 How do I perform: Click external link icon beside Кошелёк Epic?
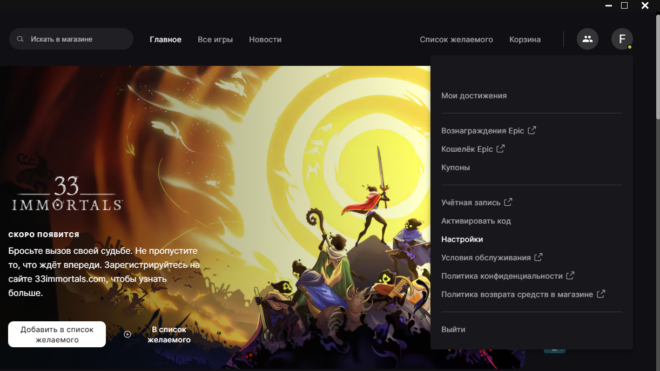click(x=500, y=149)
